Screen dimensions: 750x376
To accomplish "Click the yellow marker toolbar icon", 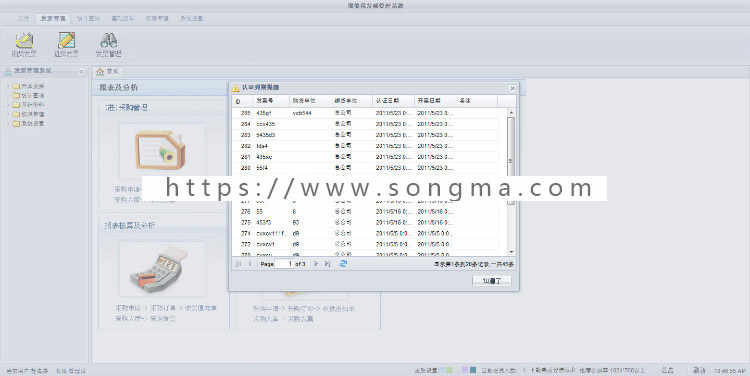I will pos(24,41).
